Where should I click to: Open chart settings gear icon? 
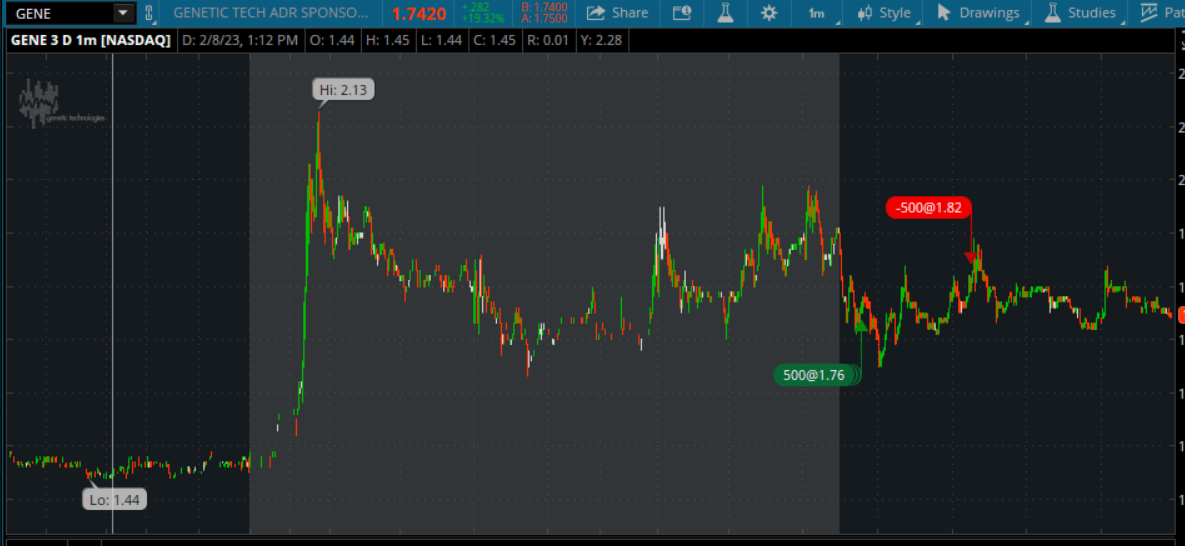pyautogui.click(x=769, y=13)
